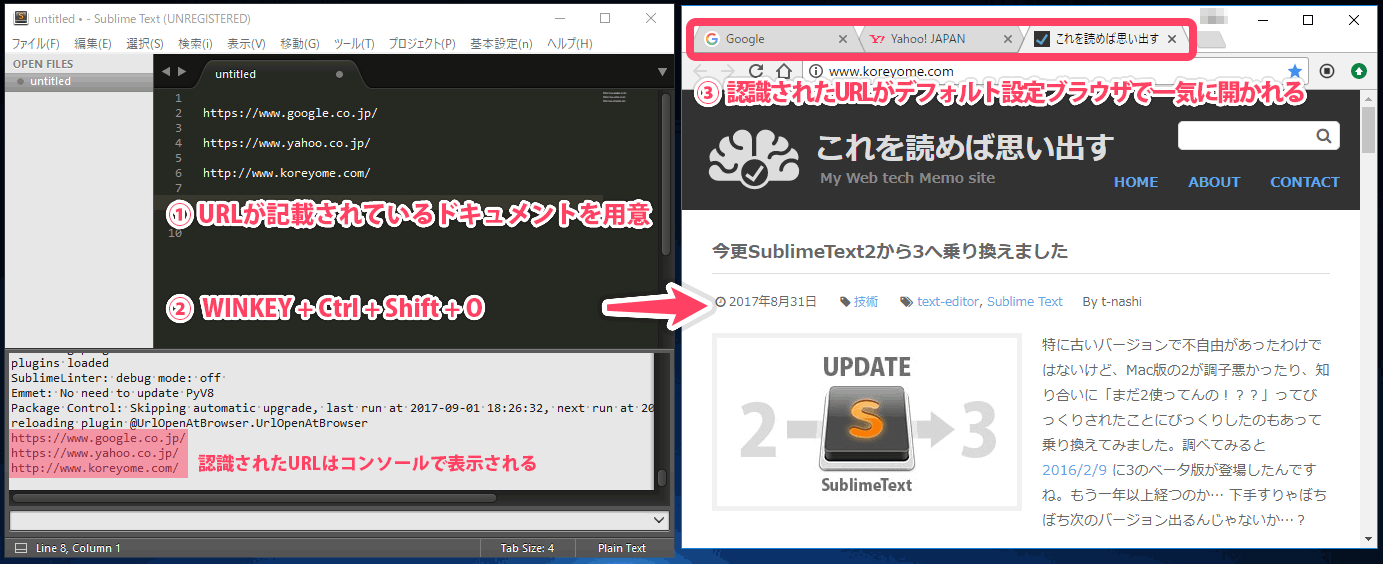This screenshot has width=1383, height=564.
Task: Click the console vertical scrollbar
Action: coord(661,478)
